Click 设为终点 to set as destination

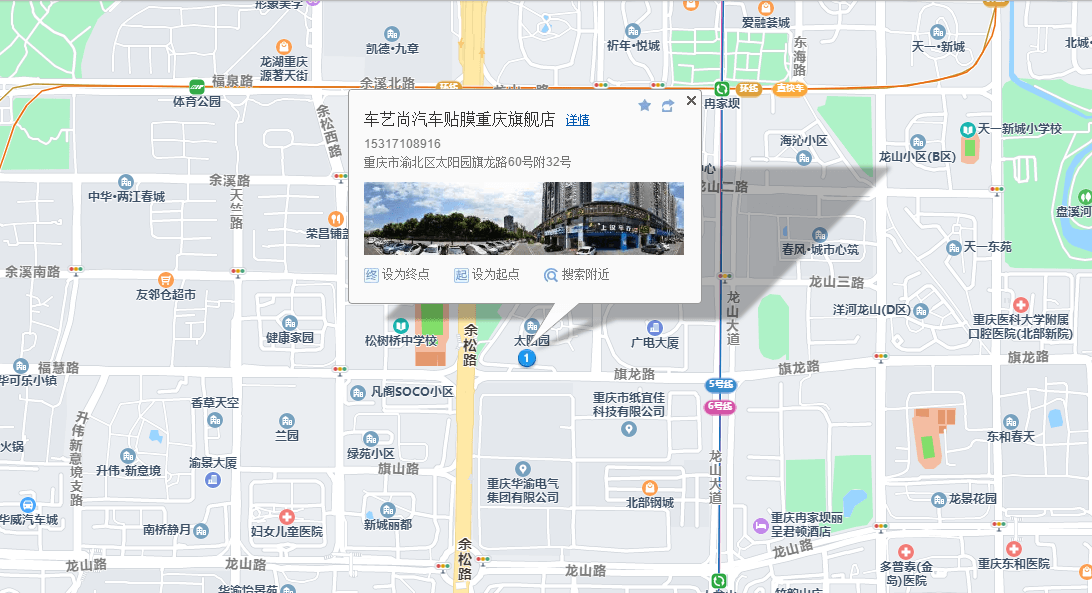click(397, 275)
